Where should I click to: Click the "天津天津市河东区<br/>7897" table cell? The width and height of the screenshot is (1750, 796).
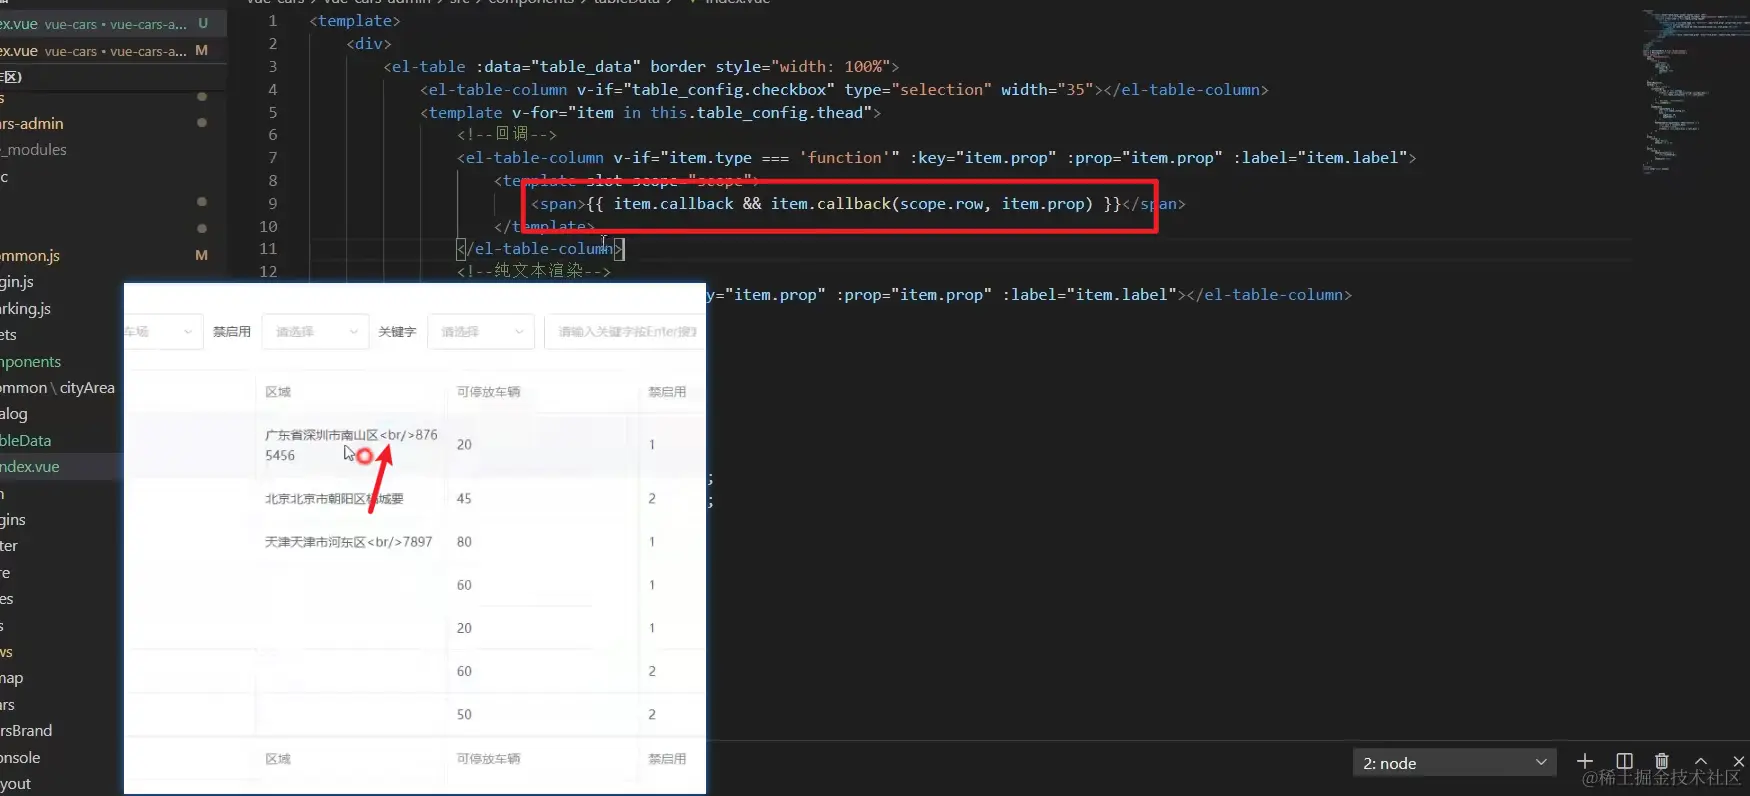click(348, 542)
